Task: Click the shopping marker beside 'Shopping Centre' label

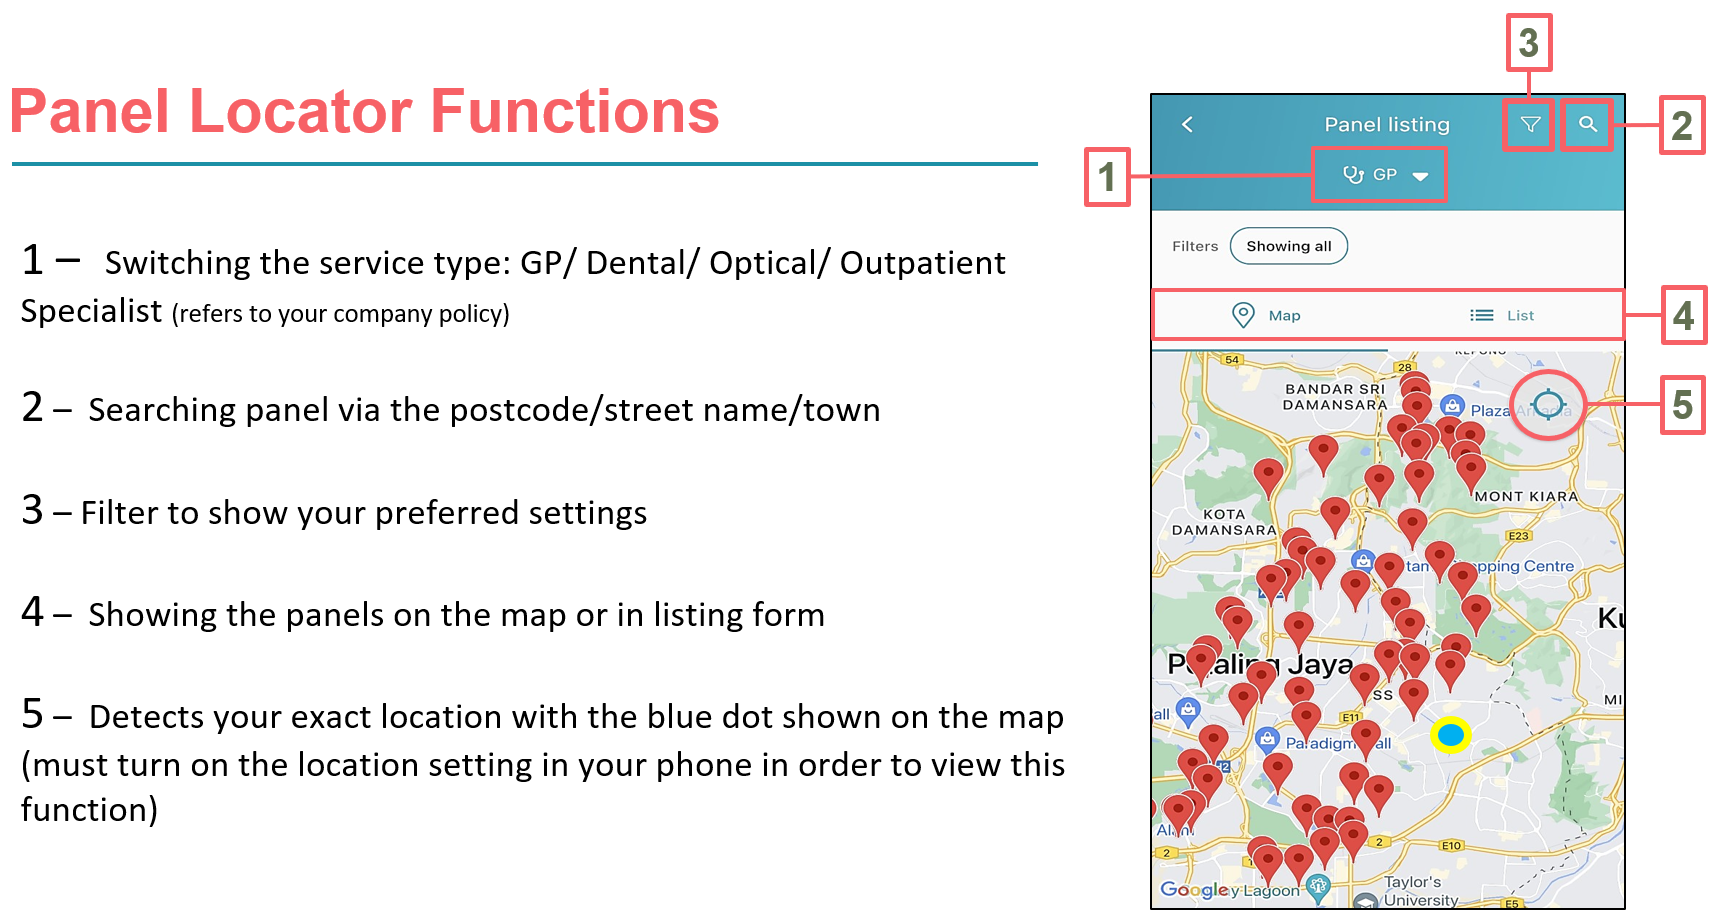Action: pyautogui.click(x=1363, y=560)
